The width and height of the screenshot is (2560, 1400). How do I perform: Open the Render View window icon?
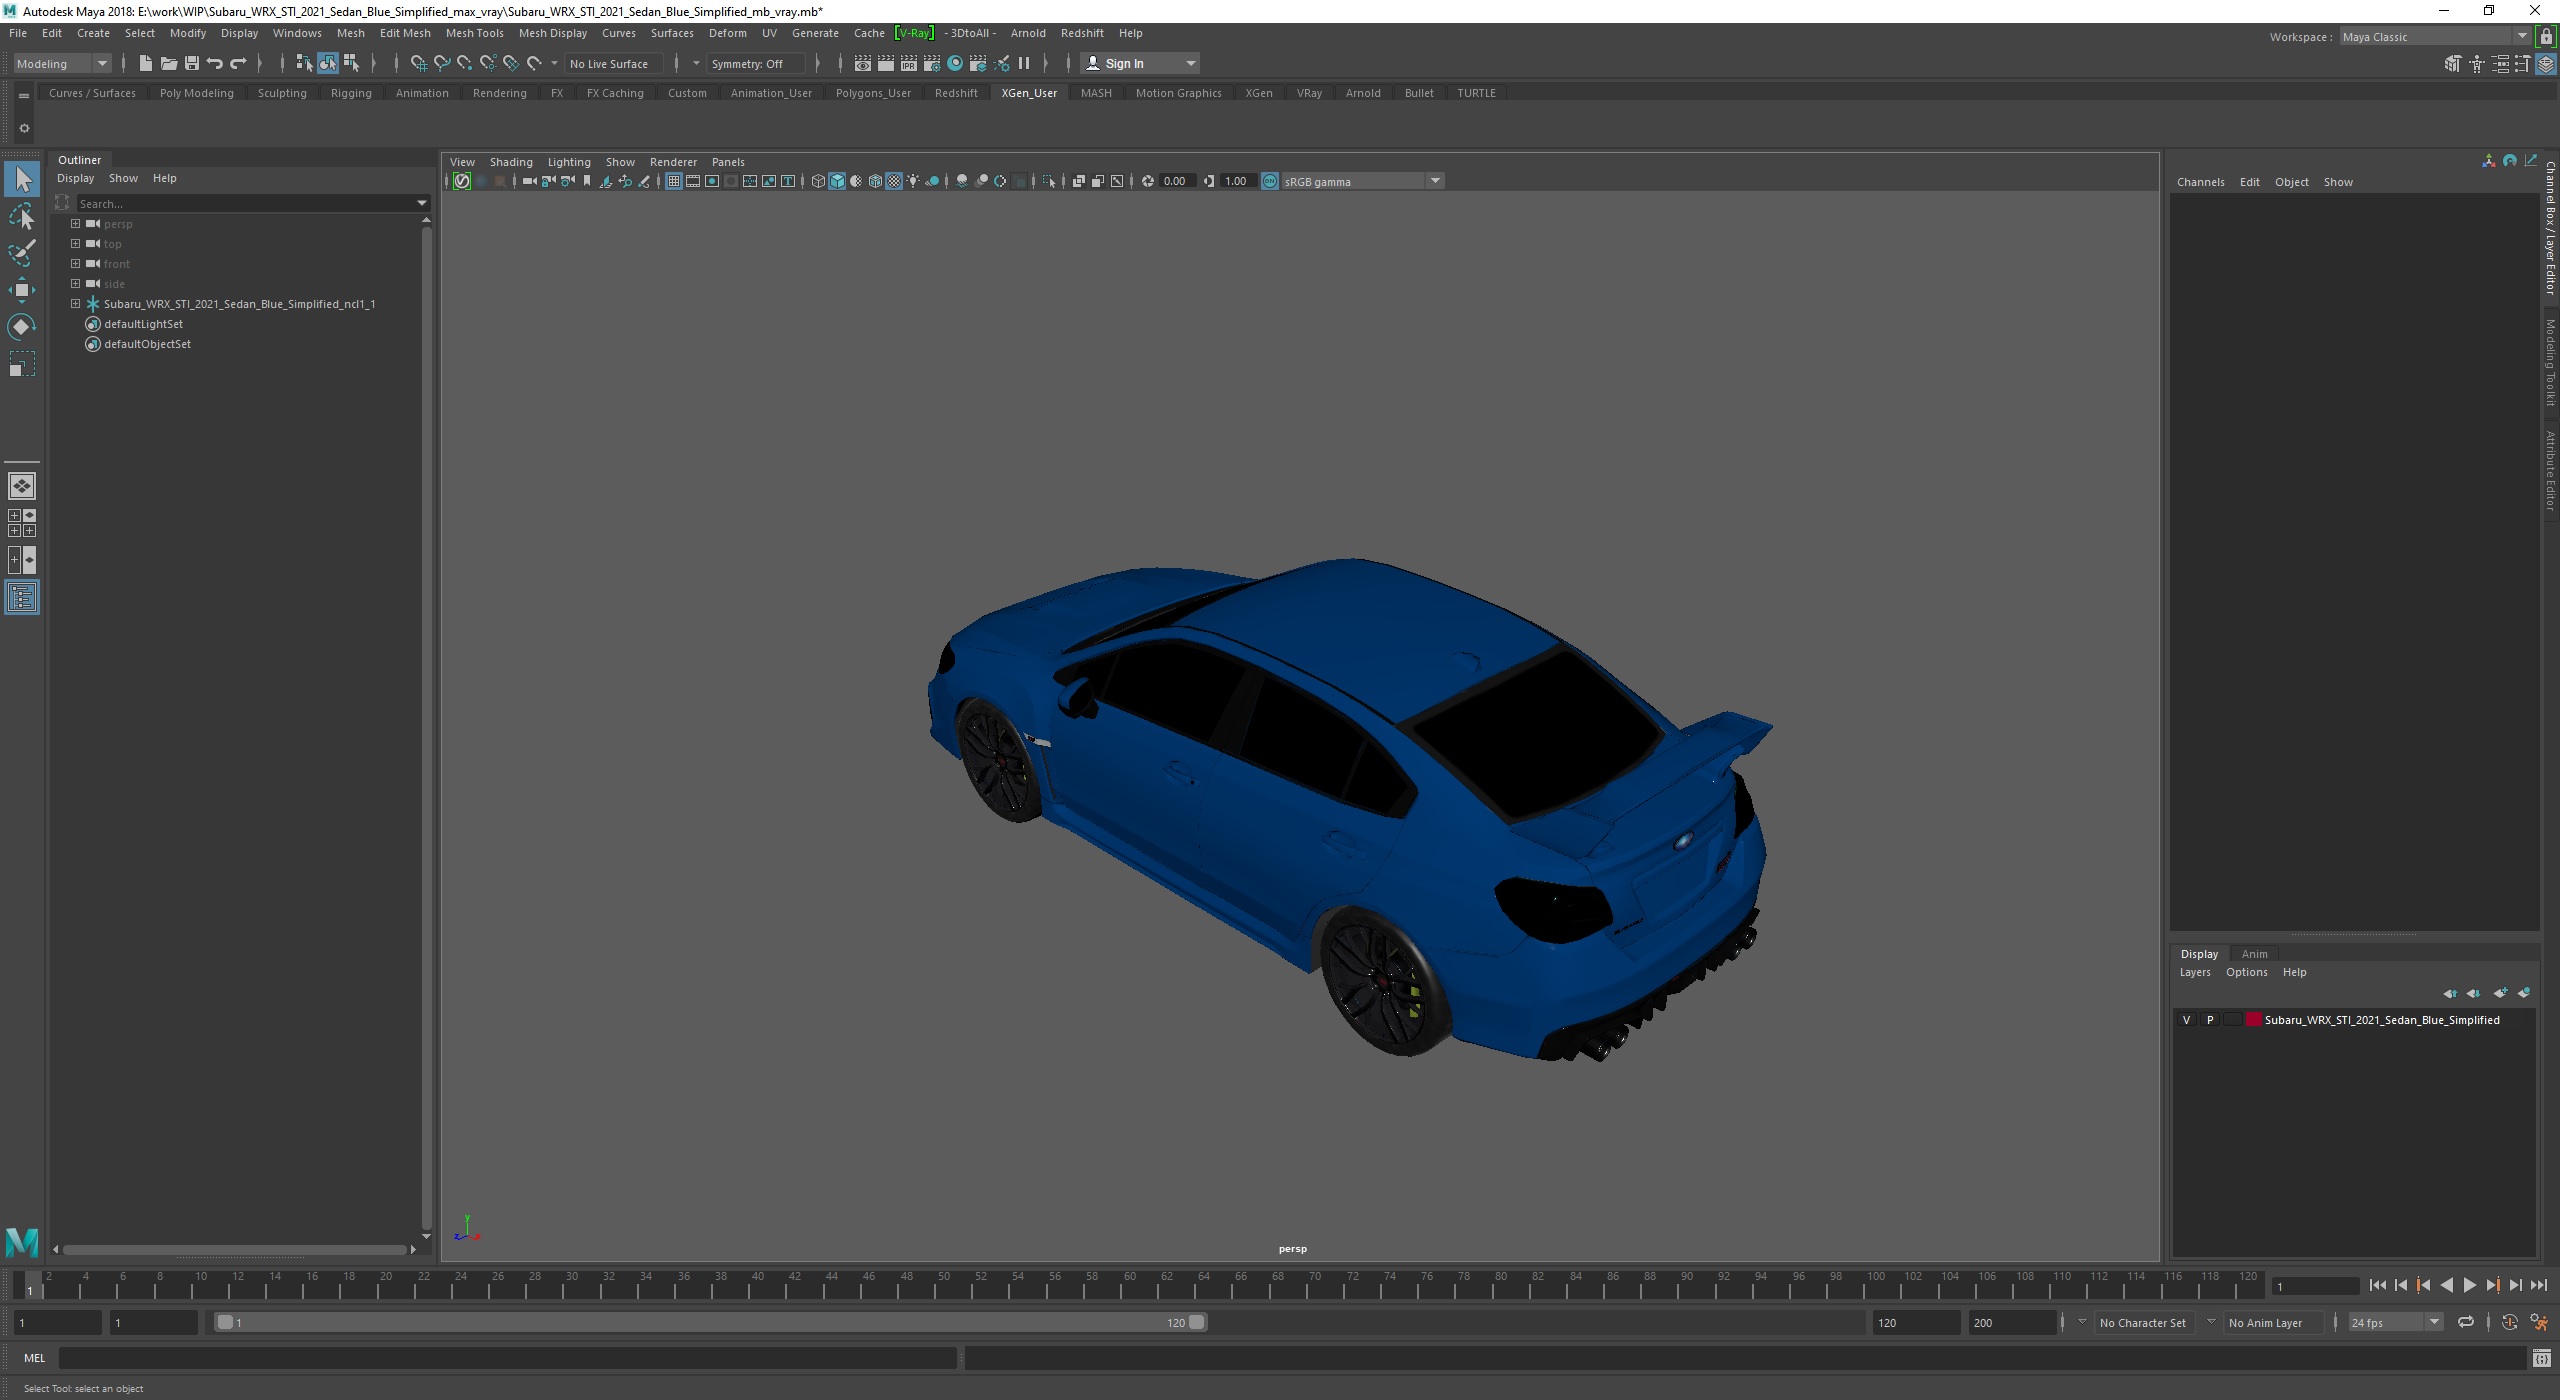[x=862, y=63]
